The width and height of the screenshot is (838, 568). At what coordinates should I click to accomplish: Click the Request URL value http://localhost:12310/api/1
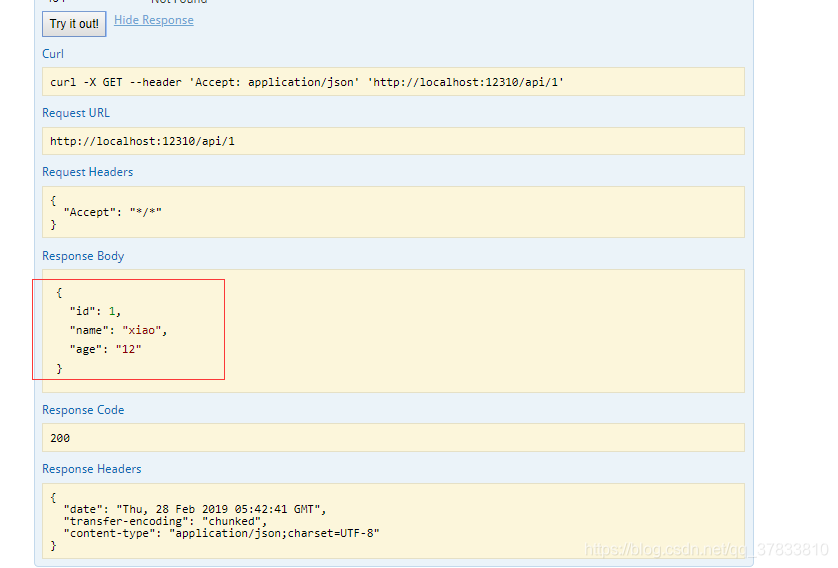click(x=142, y=141)
